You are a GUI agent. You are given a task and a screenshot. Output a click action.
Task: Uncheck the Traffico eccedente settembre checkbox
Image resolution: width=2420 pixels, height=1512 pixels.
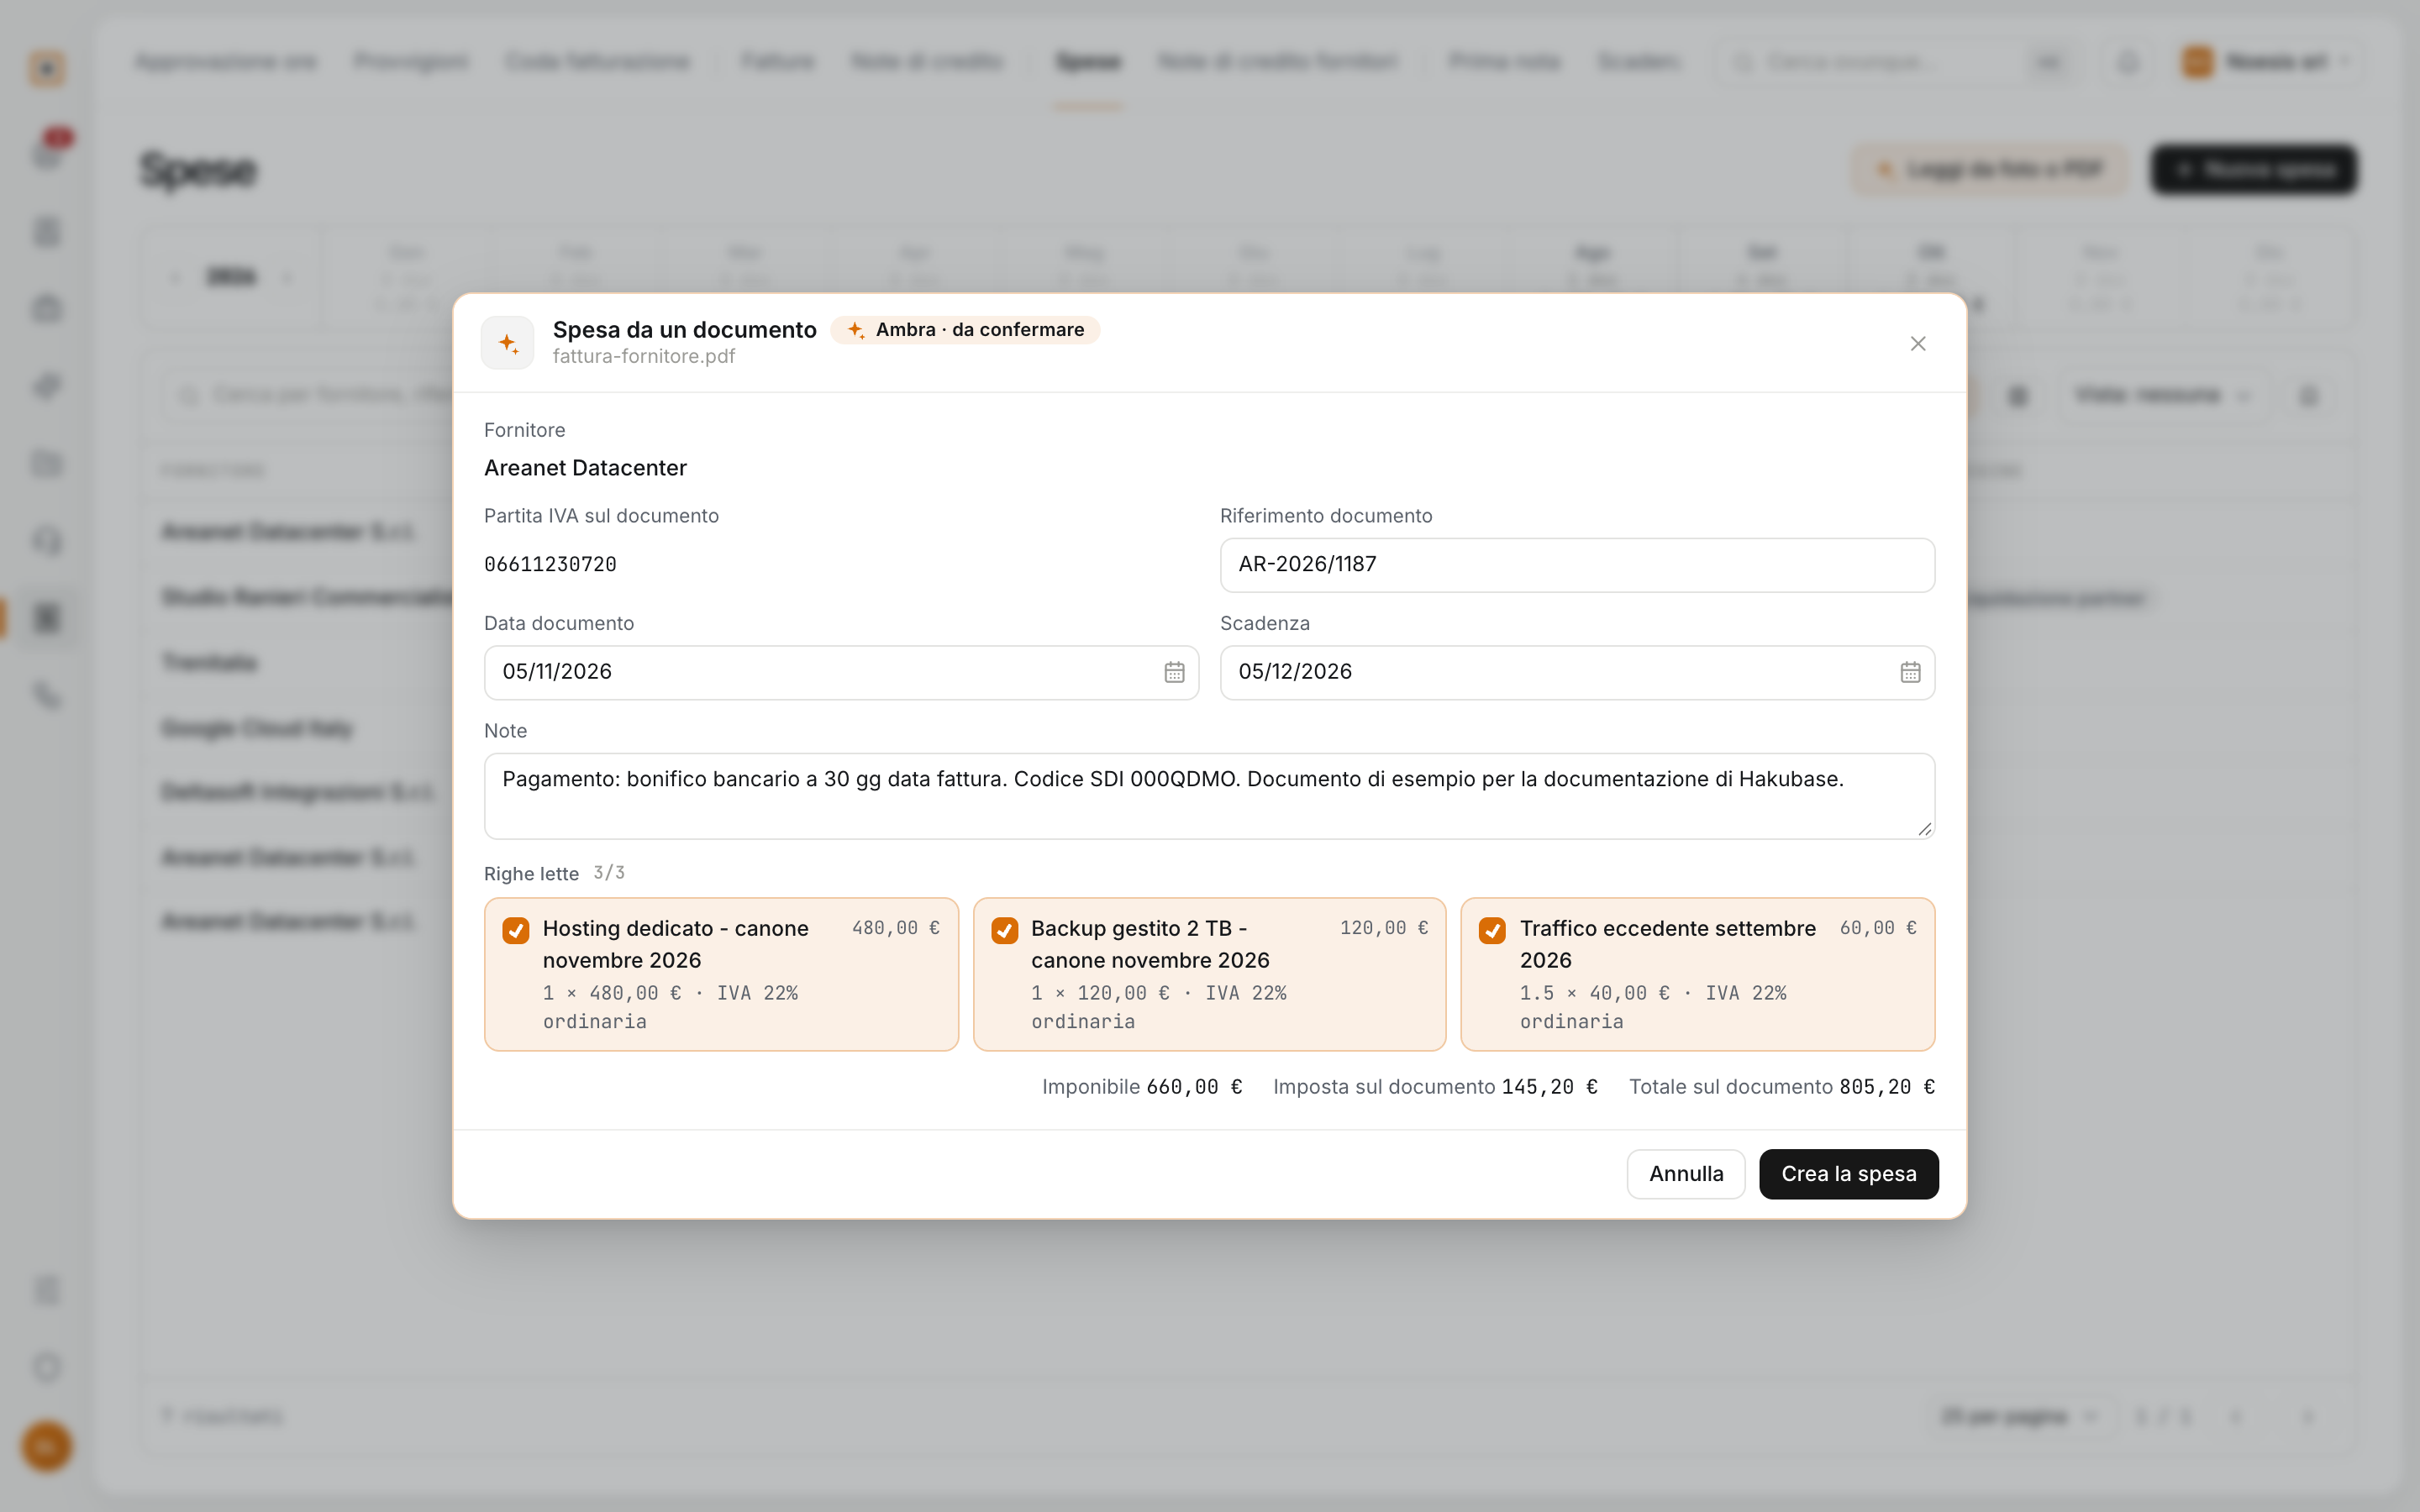click(x=1492, y=930)
